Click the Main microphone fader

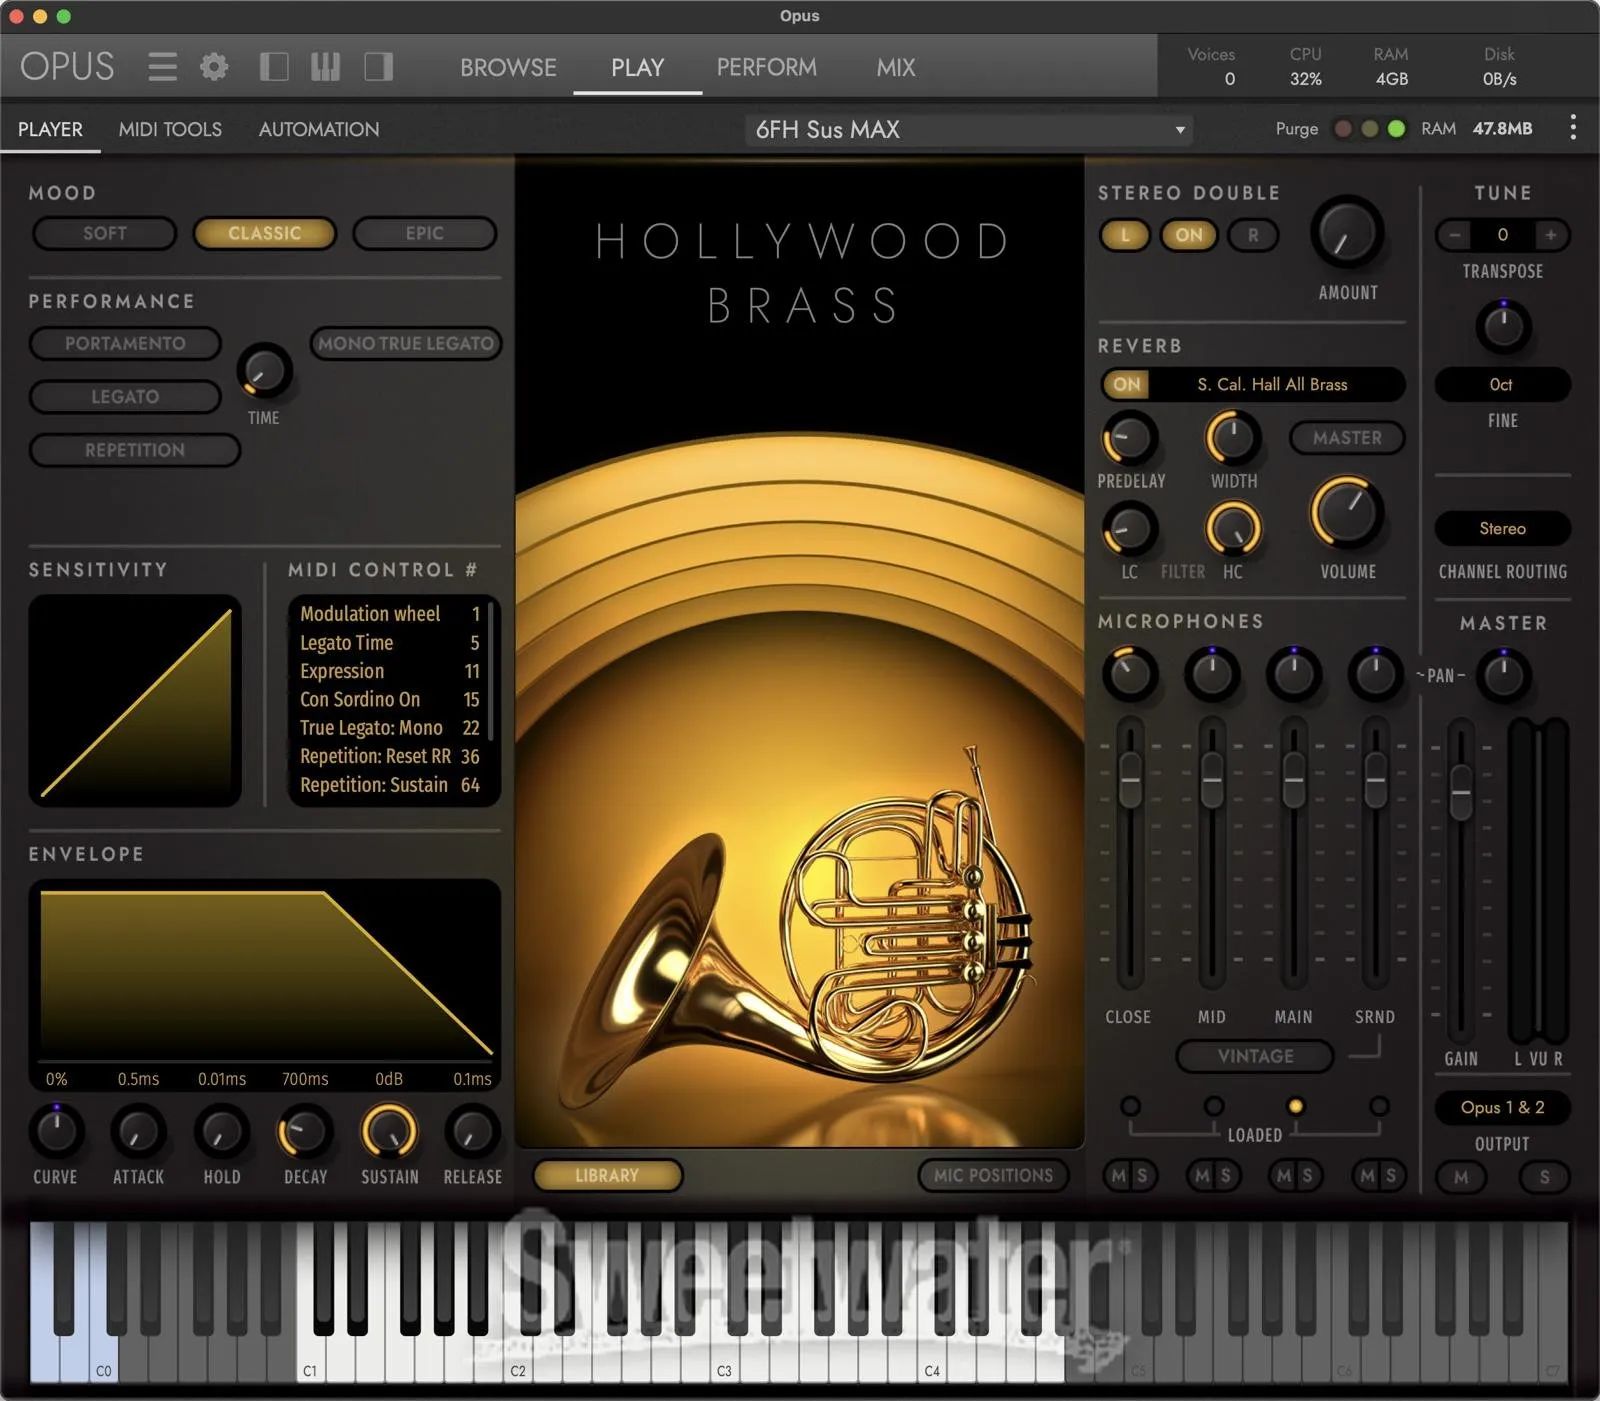click(x=1293, y=779)
